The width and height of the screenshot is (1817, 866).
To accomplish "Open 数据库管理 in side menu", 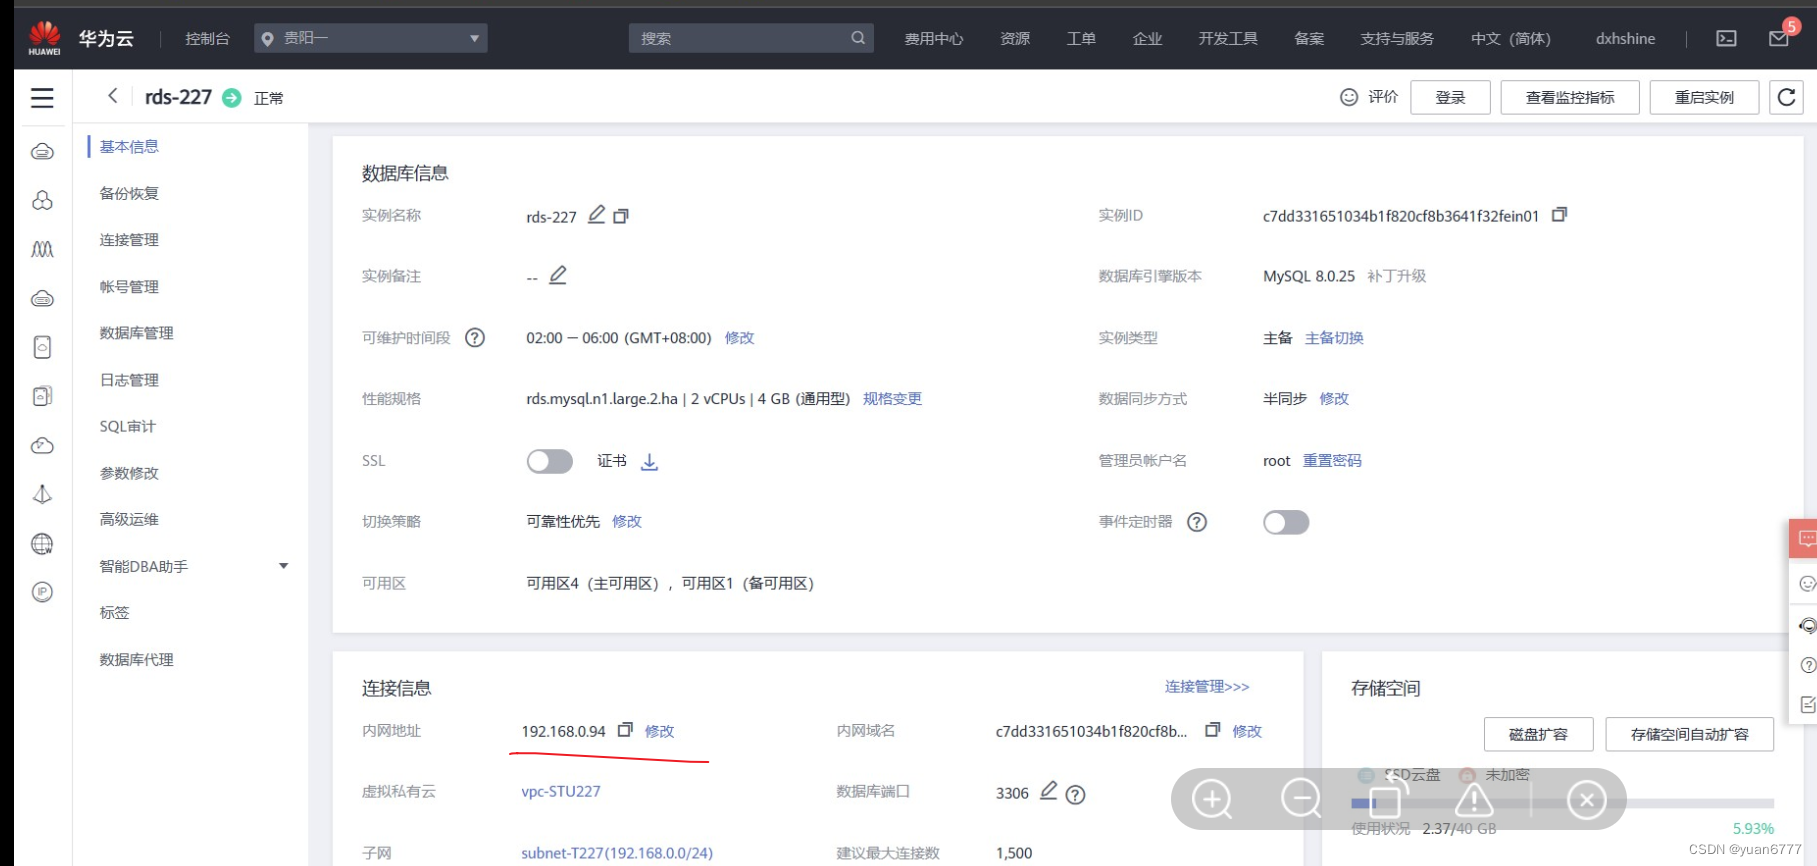I will click(137, 333).
